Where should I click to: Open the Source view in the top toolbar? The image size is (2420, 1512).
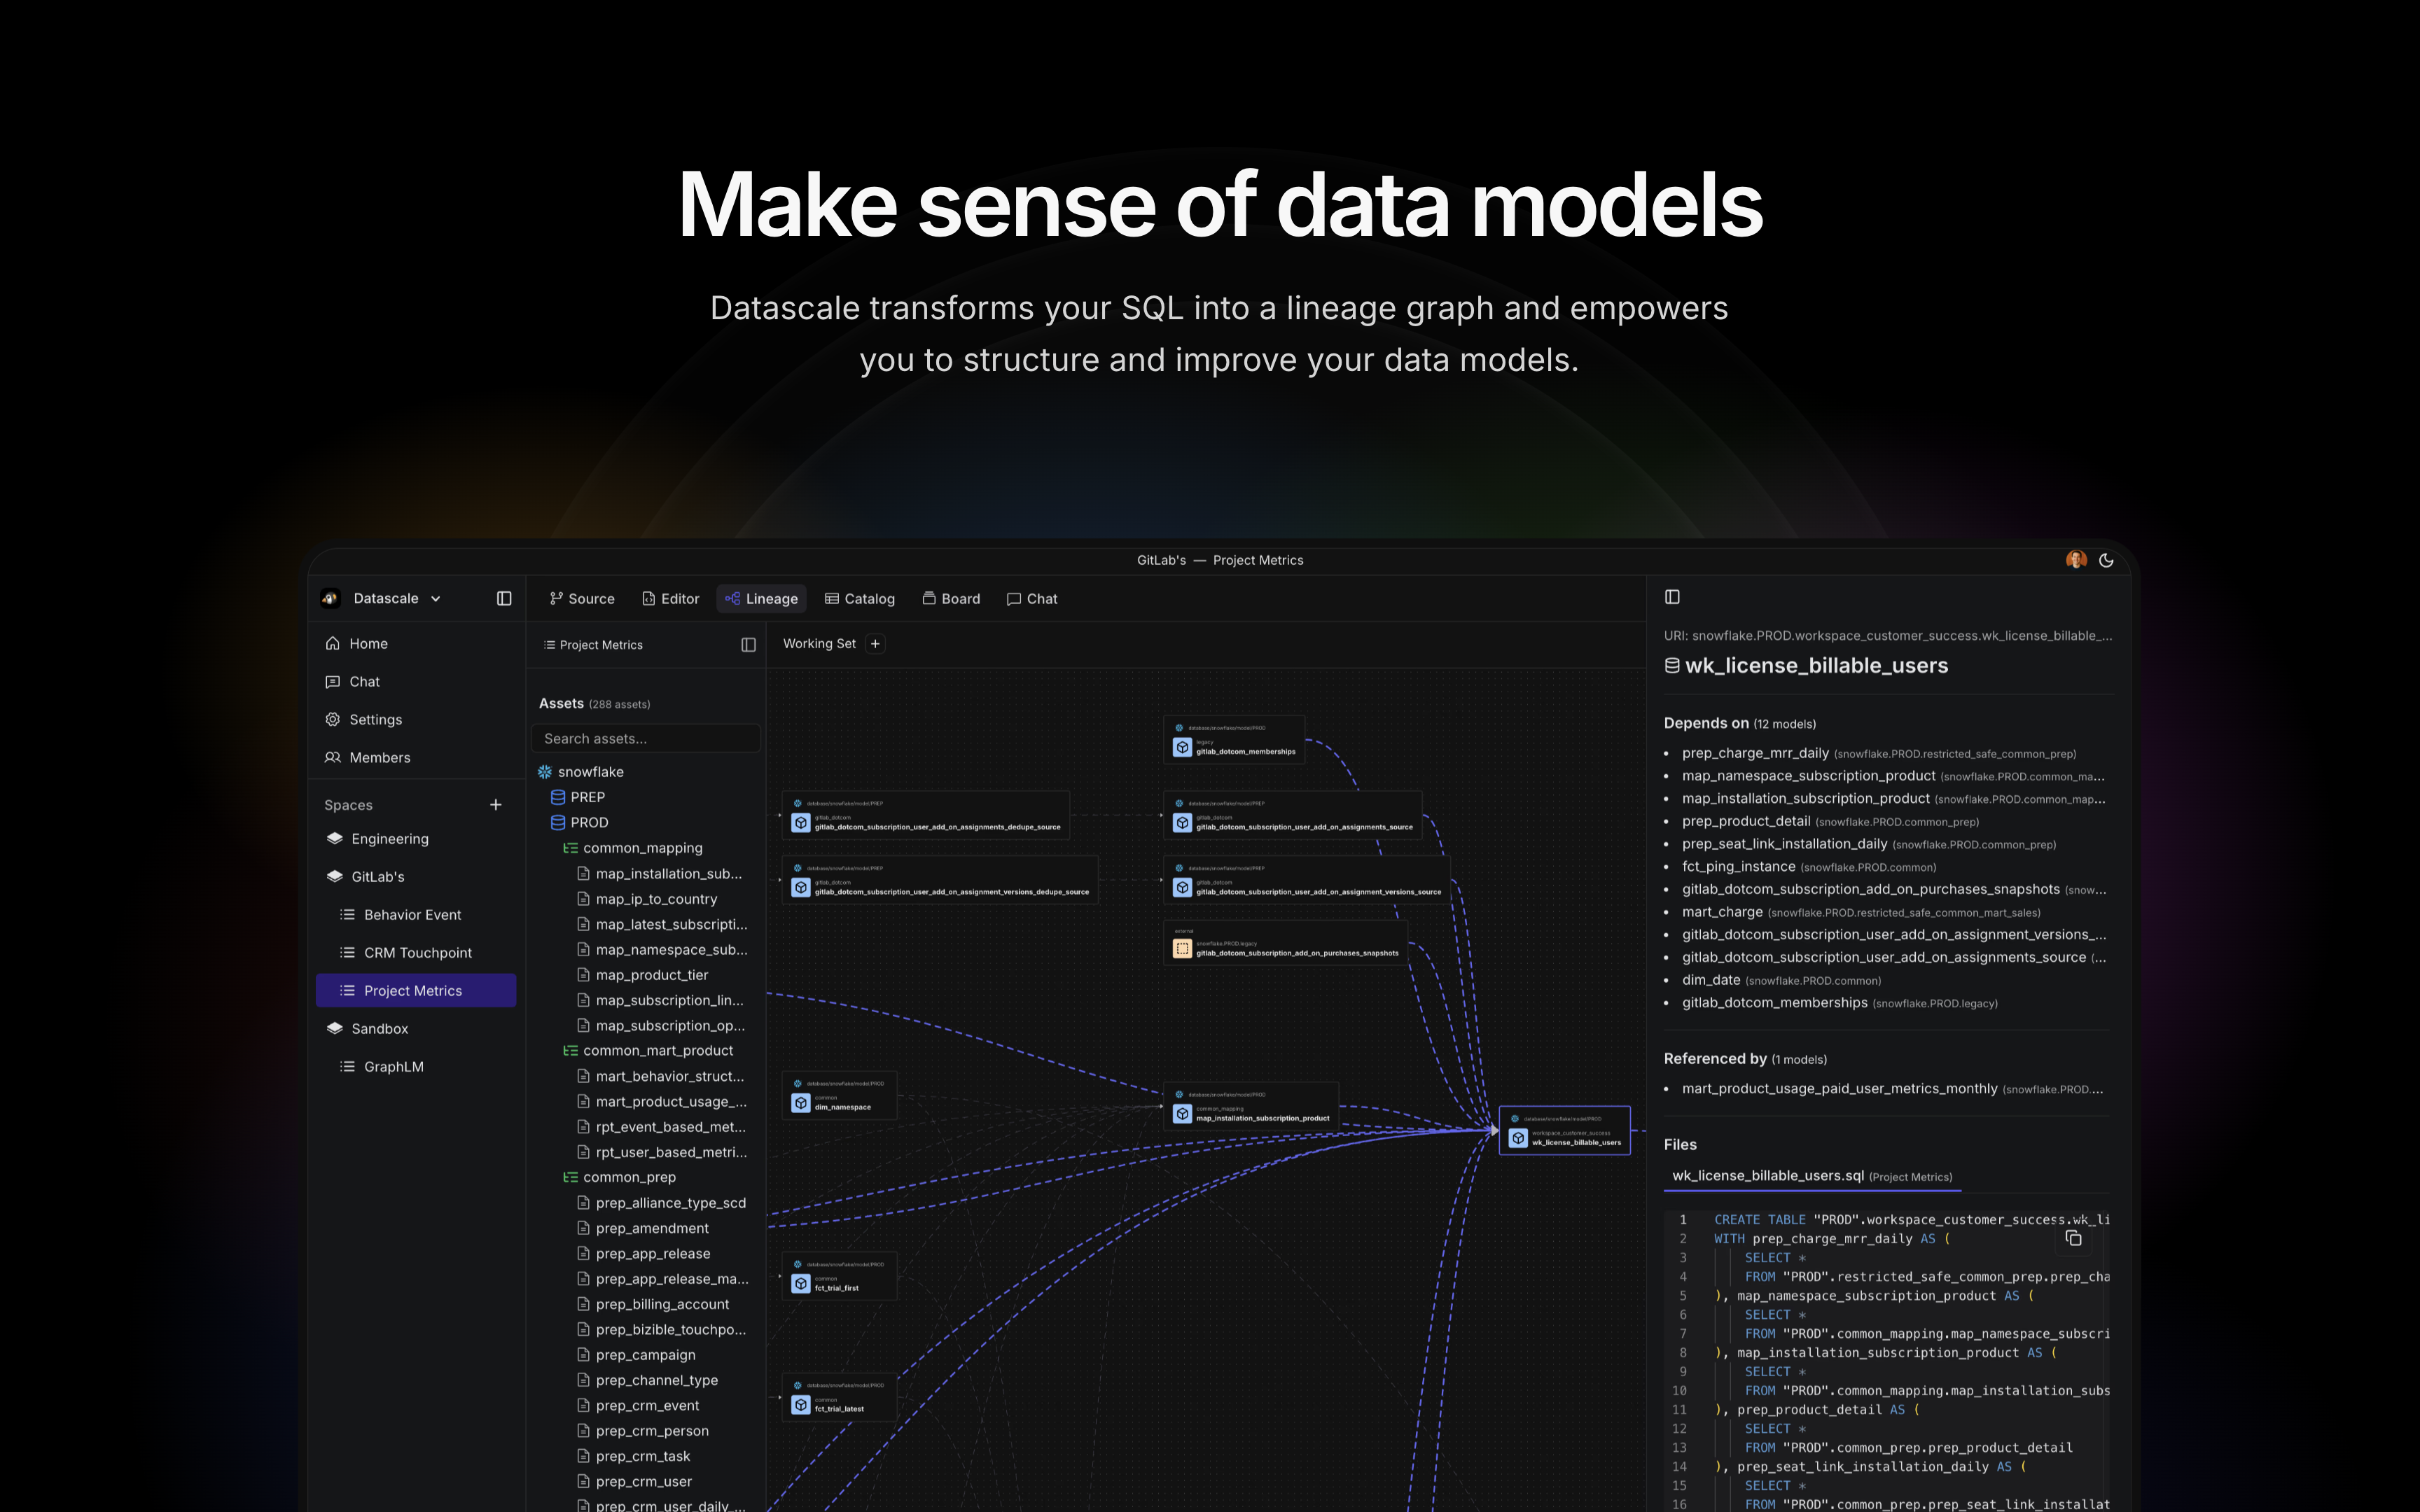pos(582,598)
